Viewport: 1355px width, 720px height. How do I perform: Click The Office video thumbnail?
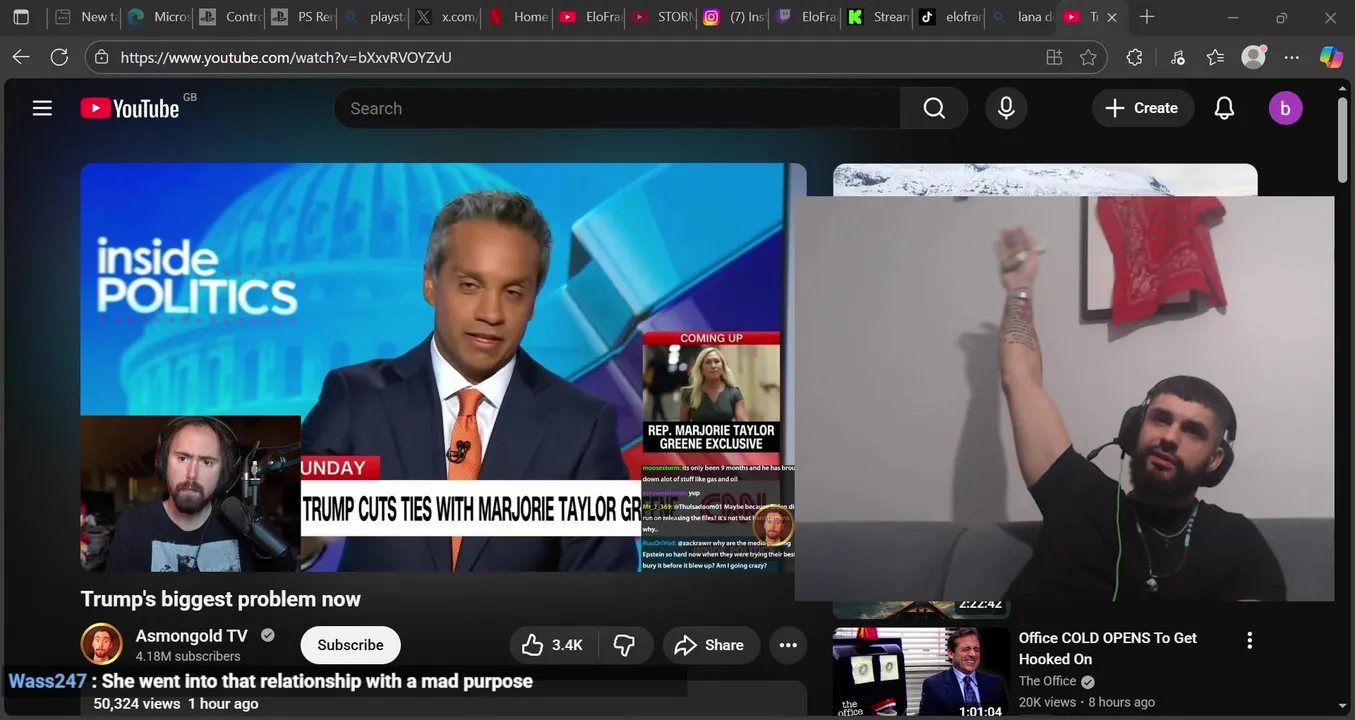click(x=921, y=673)
